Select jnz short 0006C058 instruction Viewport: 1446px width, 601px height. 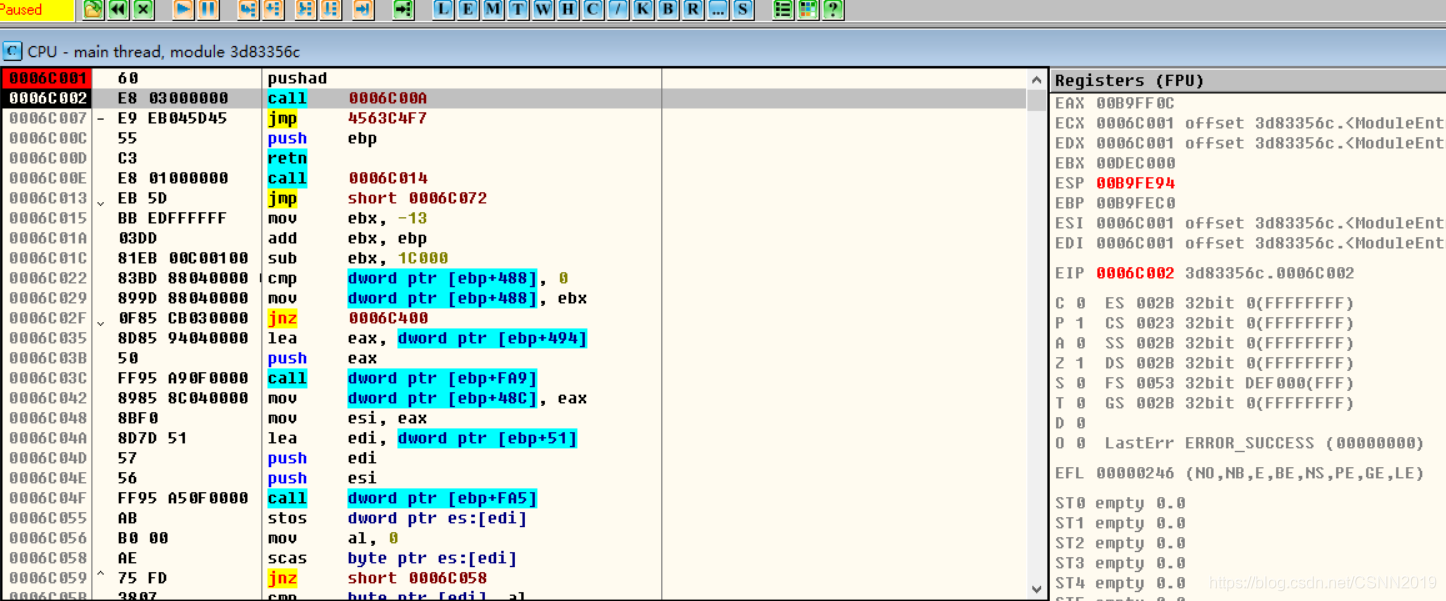(513, 578)
